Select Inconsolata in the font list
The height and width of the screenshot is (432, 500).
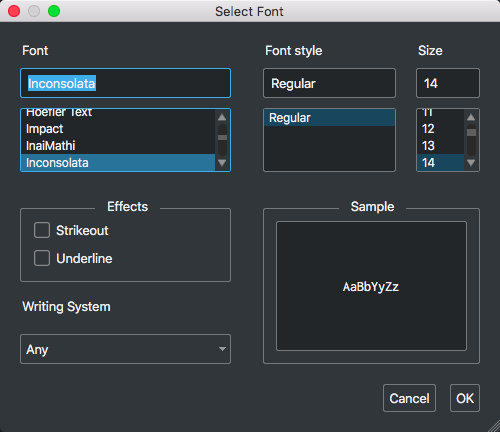pos(118,163)
